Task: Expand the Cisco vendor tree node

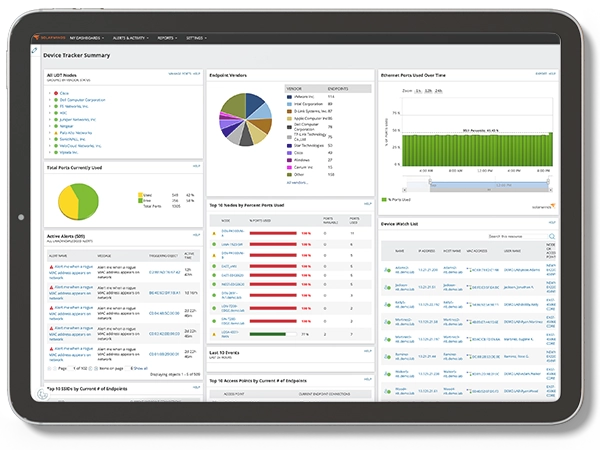Action: [48, 91]
